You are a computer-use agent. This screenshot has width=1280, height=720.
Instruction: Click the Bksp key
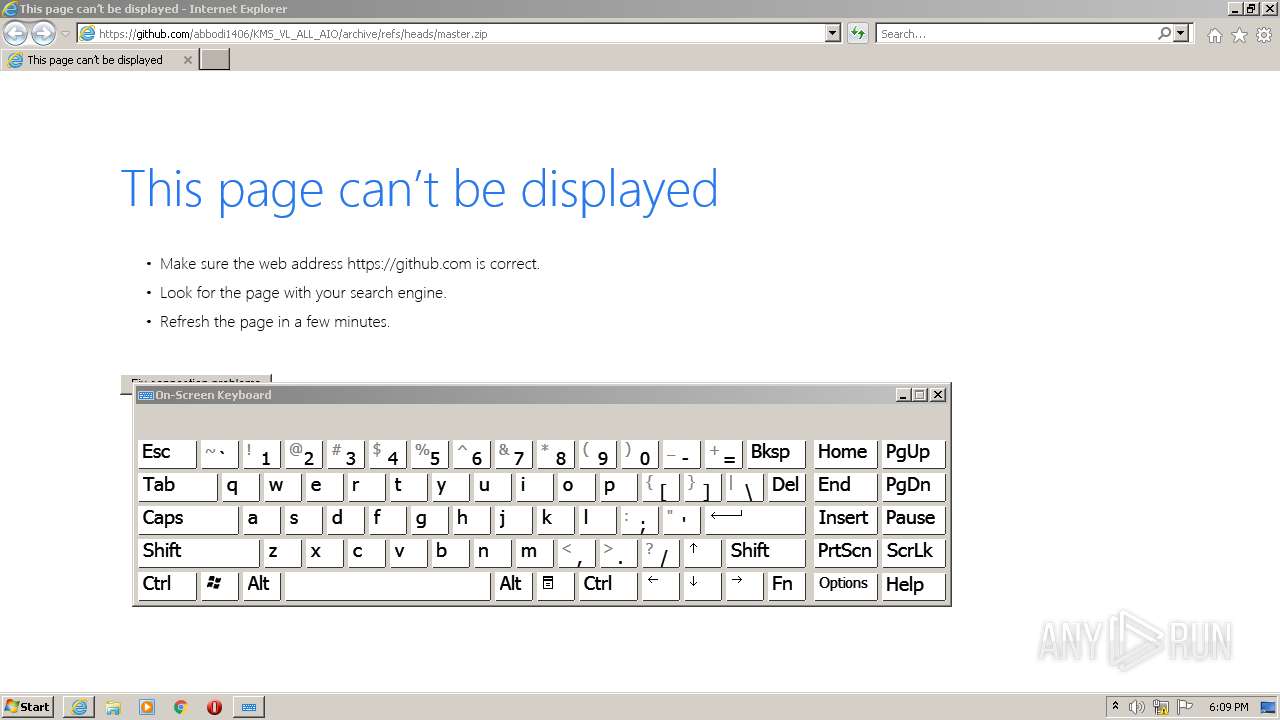775,452
